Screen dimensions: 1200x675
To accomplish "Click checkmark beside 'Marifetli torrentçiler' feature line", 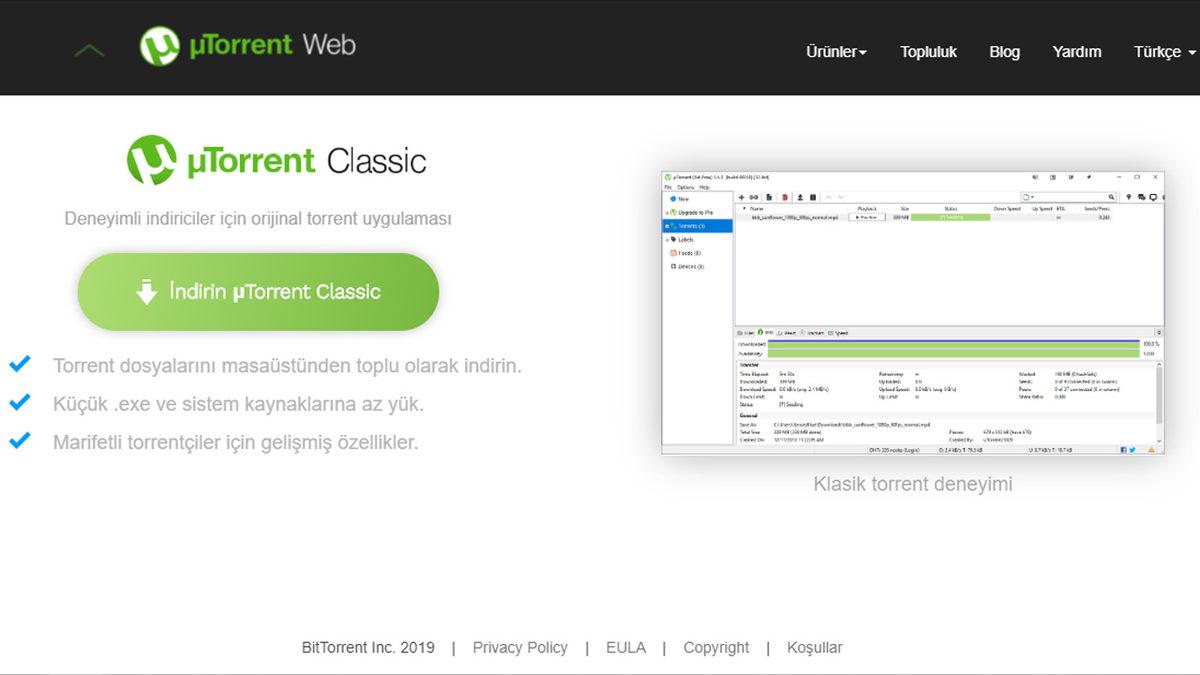I will click(x=19, y=441).
